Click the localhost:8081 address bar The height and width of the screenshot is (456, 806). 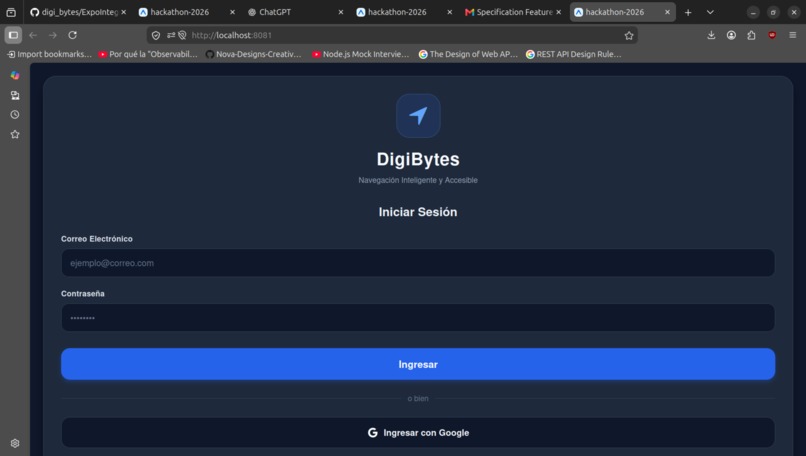point(391,35)
